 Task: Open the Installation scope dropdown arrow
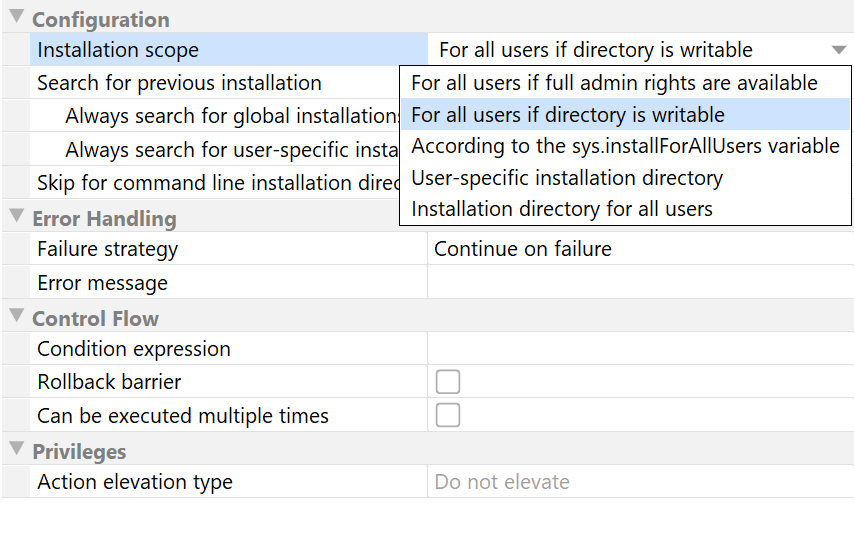pos(838,50)
